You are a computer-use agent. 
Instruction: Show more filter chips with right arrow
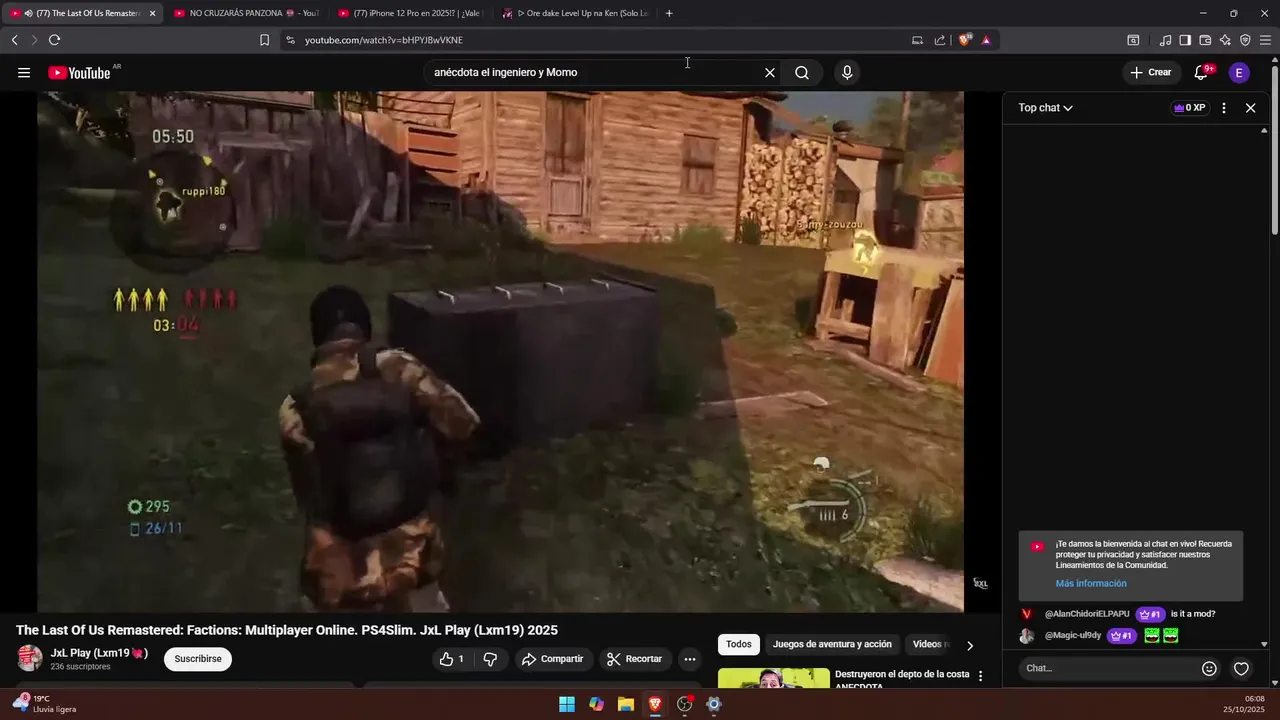click(x=969, y=645)
